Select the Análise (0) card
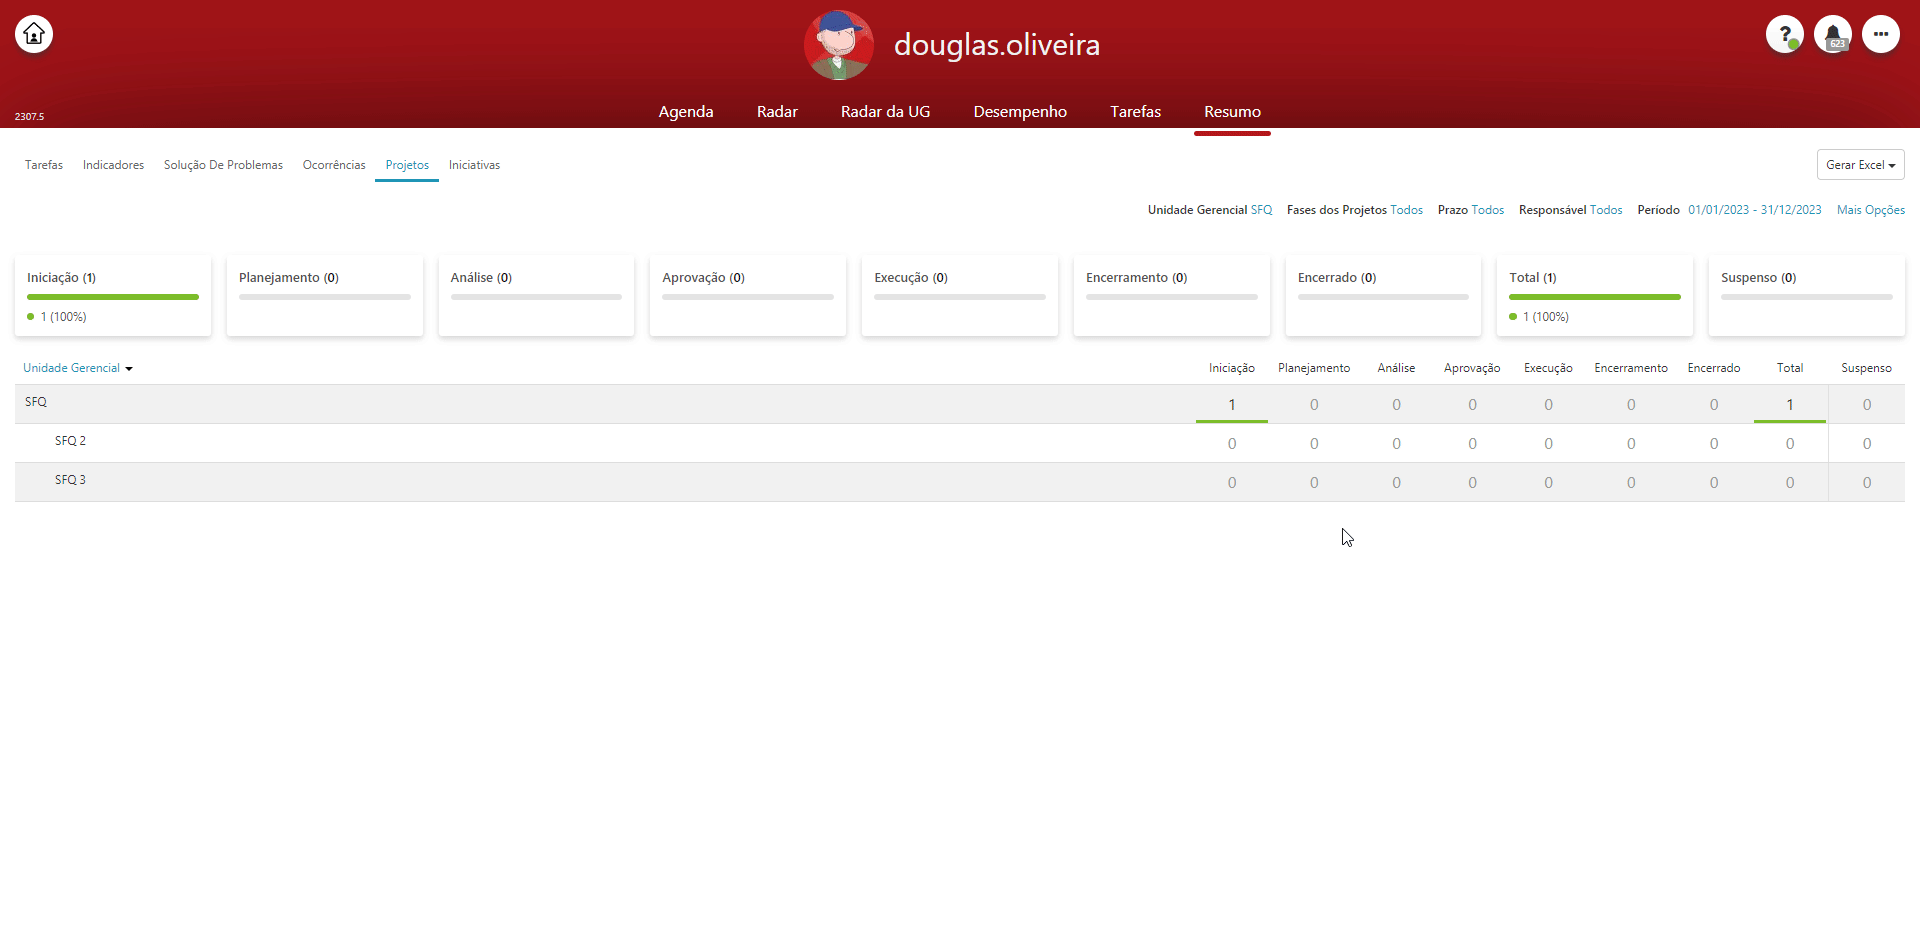This screenshot has width=1920, height=937. (x=536, y=296)
